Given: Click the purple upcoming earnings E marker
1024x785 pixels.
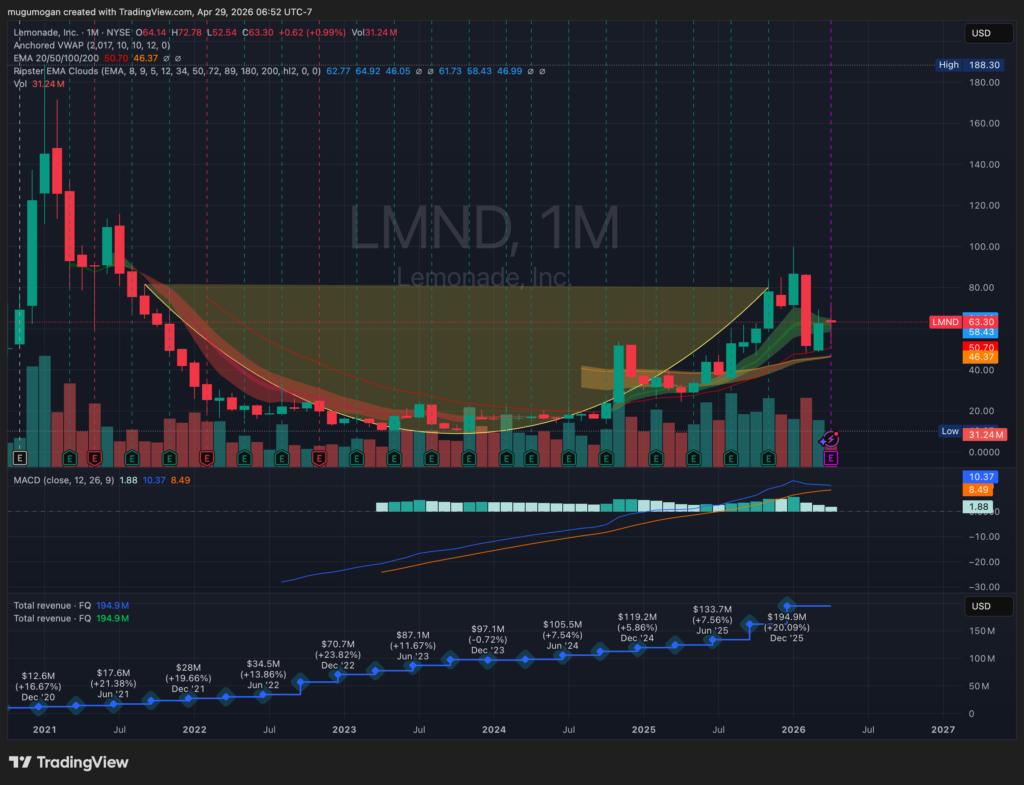Looking at the screenshot, I should [830, 458].
